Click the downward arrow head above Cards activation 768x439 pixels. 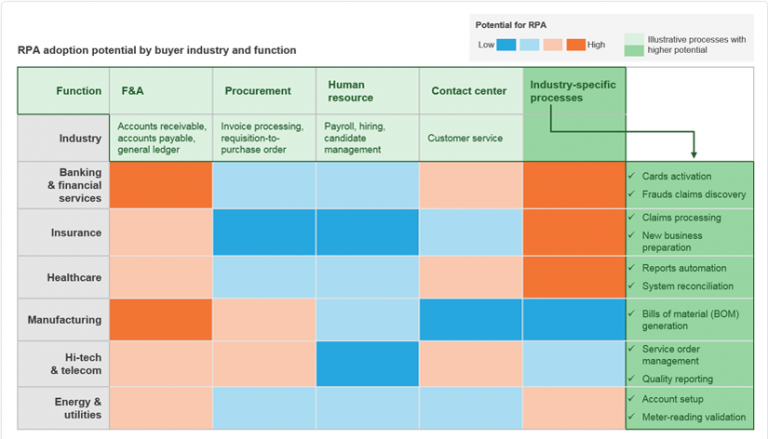click(x=694, y=153)
